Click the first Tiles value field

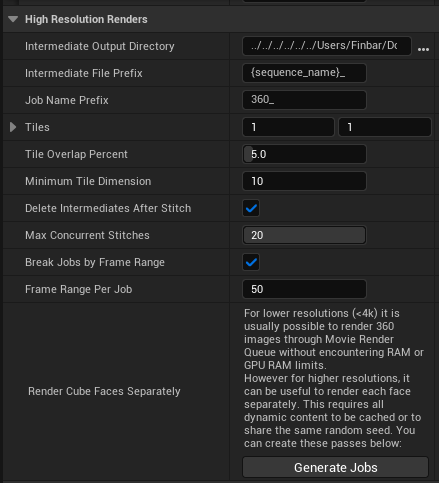click(x=288, y=127)
